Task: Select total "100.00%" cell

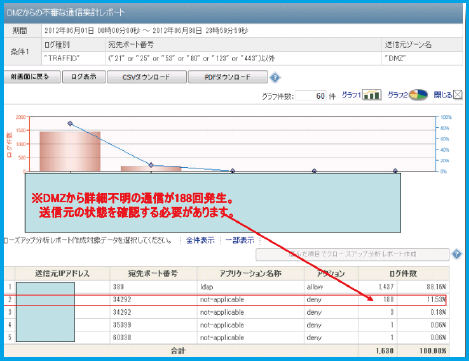Action: click(433, 351)
